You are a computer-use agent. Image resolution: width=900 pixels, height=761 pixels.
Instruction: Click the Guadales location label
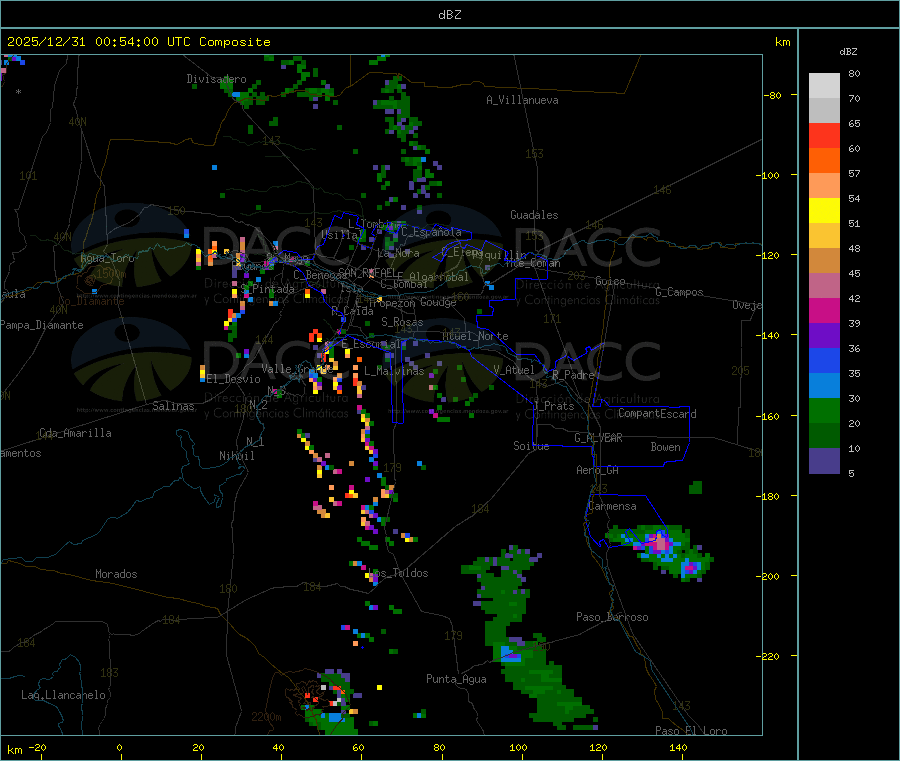pyautogui.click(x=534, y=215)
